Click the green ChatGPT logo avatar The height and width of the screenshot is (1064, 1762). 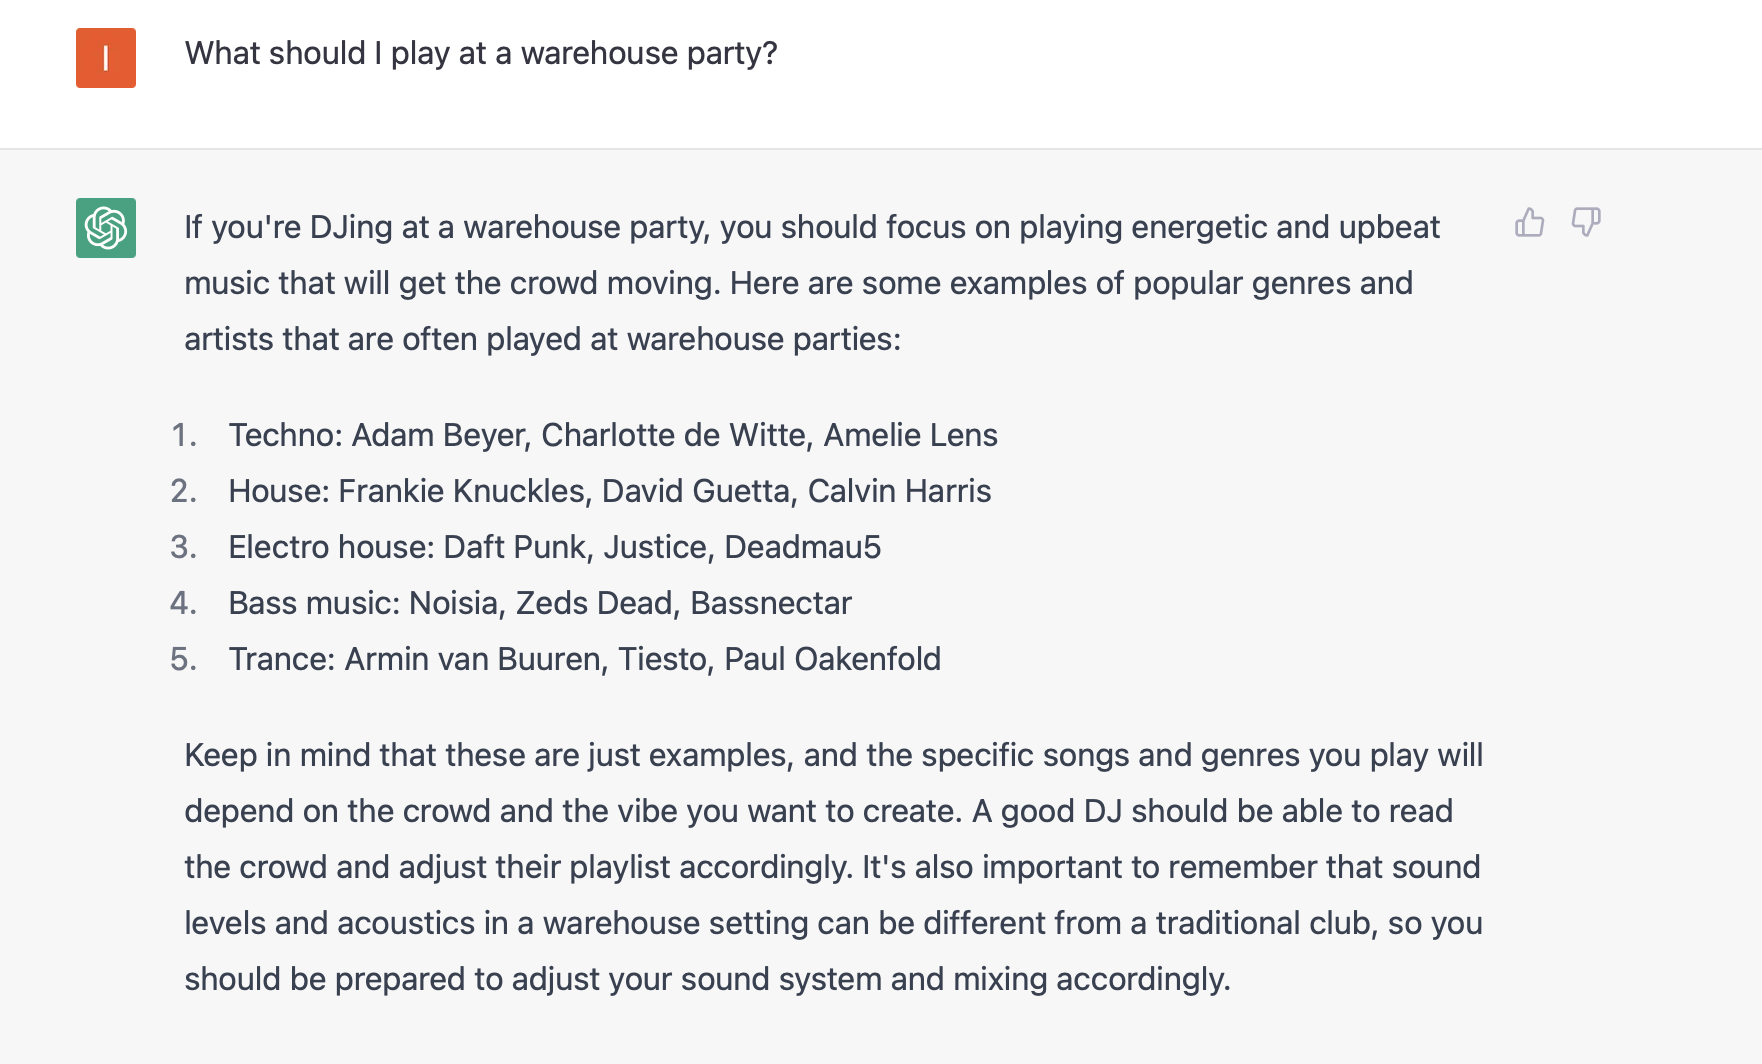[x=106, y=228]
